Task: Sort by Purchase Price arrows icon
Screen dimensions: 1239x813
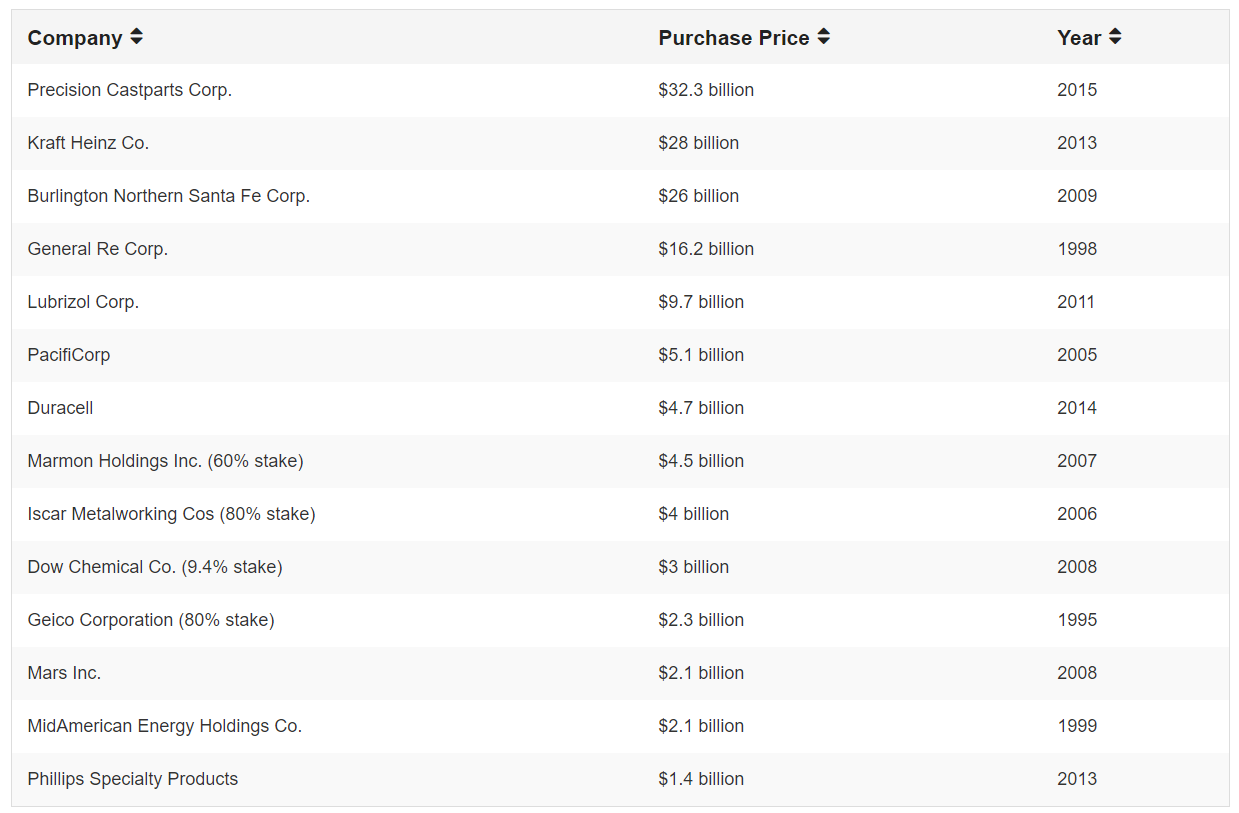Action: click(824, 37)
